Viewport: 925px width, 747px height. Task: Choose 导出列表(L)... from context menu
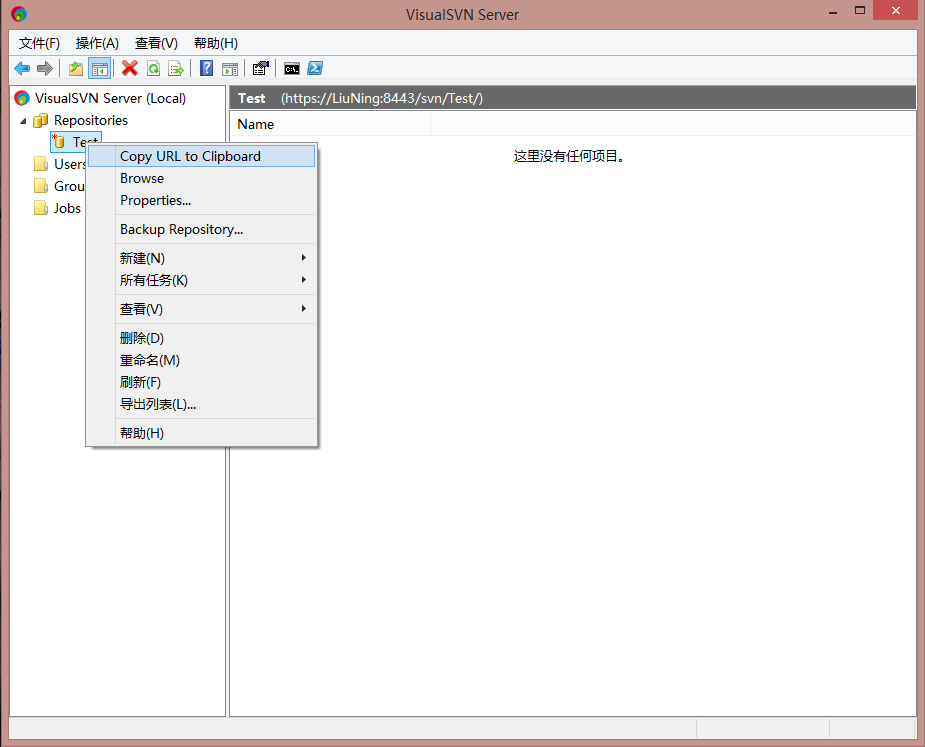202,404
